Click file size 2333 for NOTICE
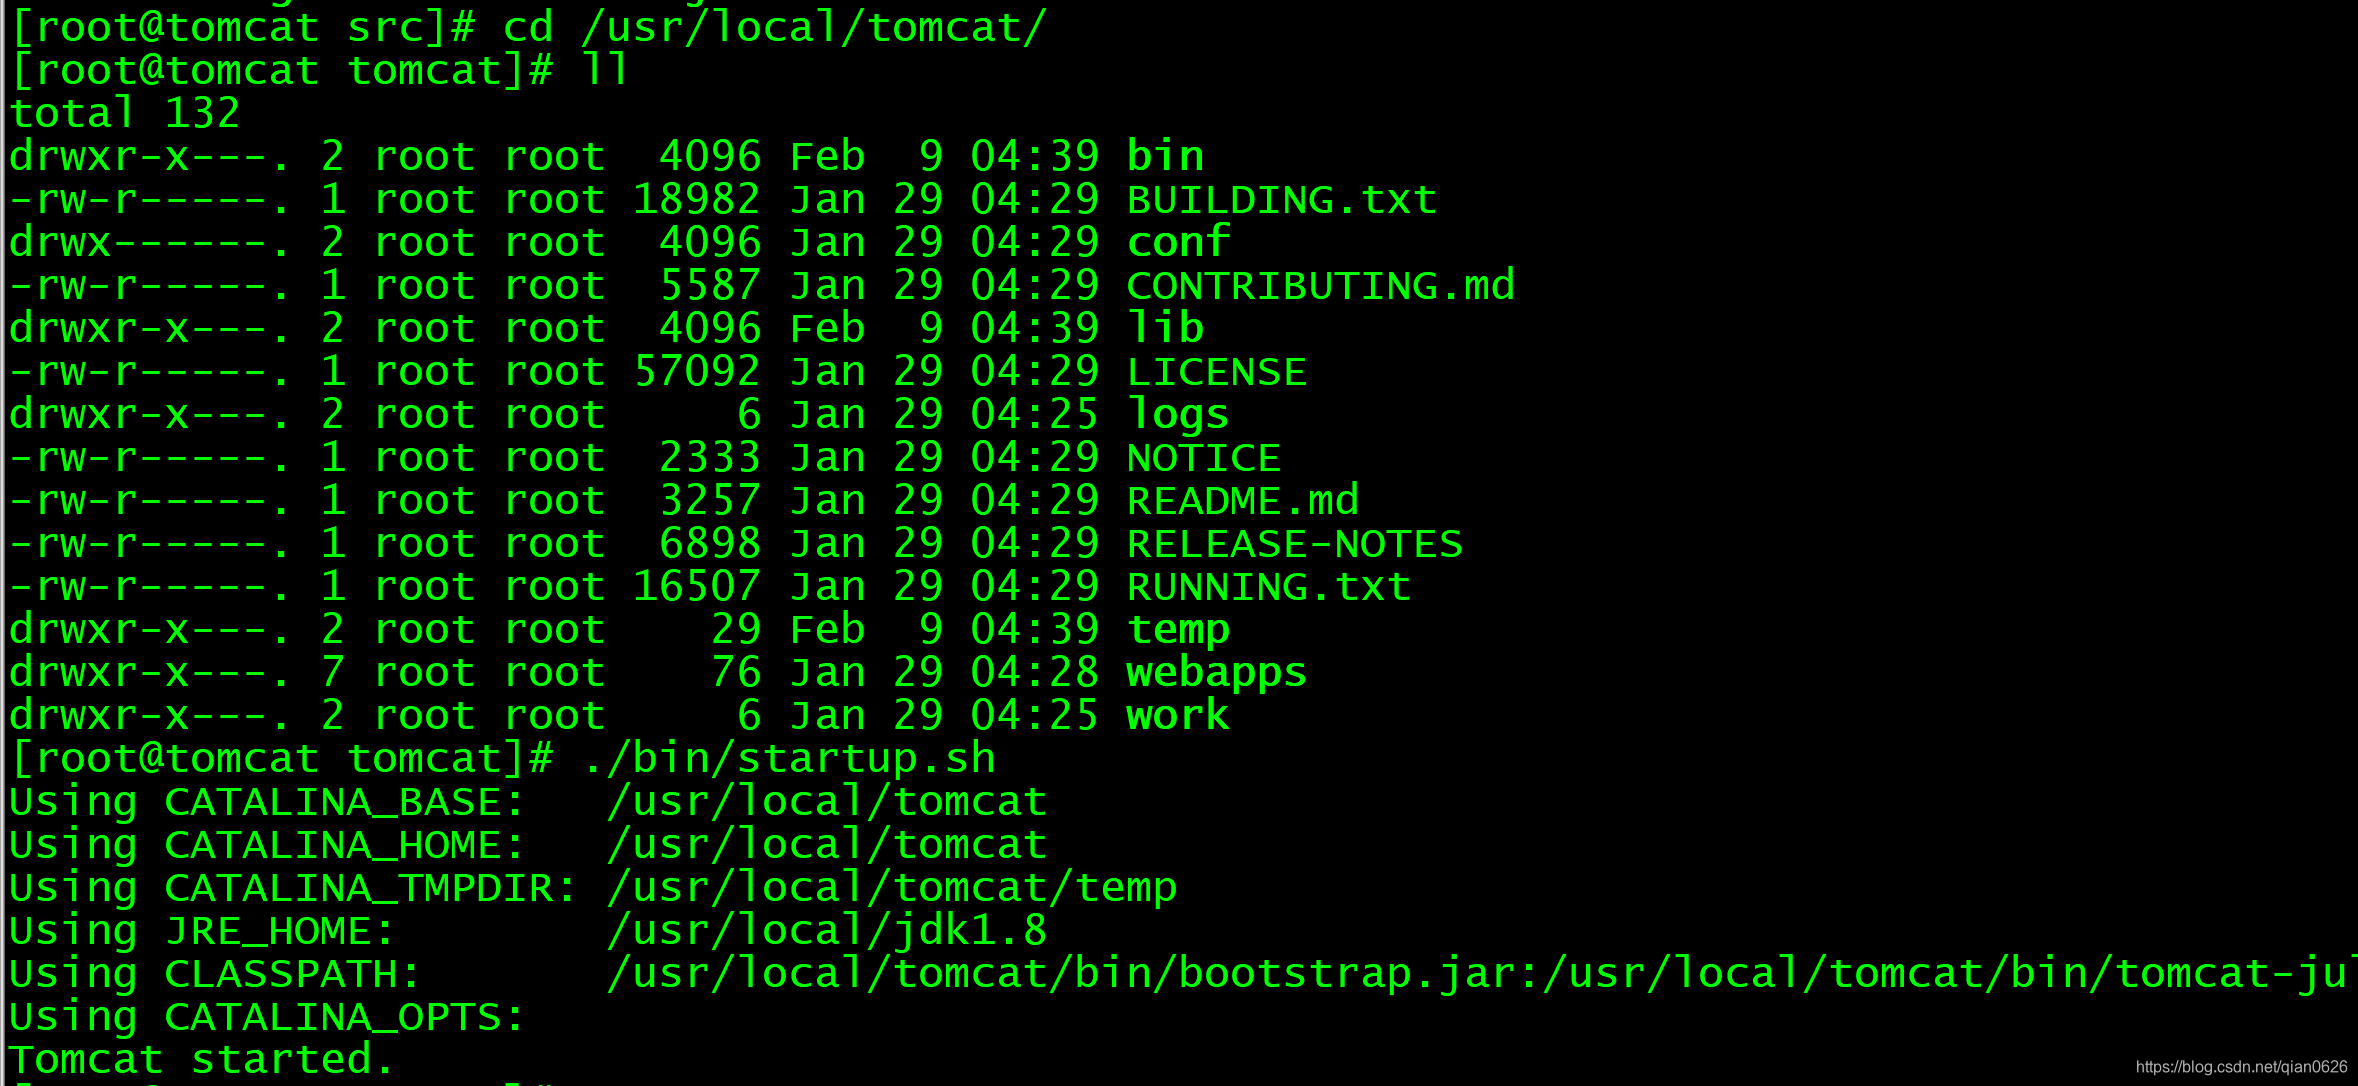Screen dimensions: 2358x1086 [710, 457]
